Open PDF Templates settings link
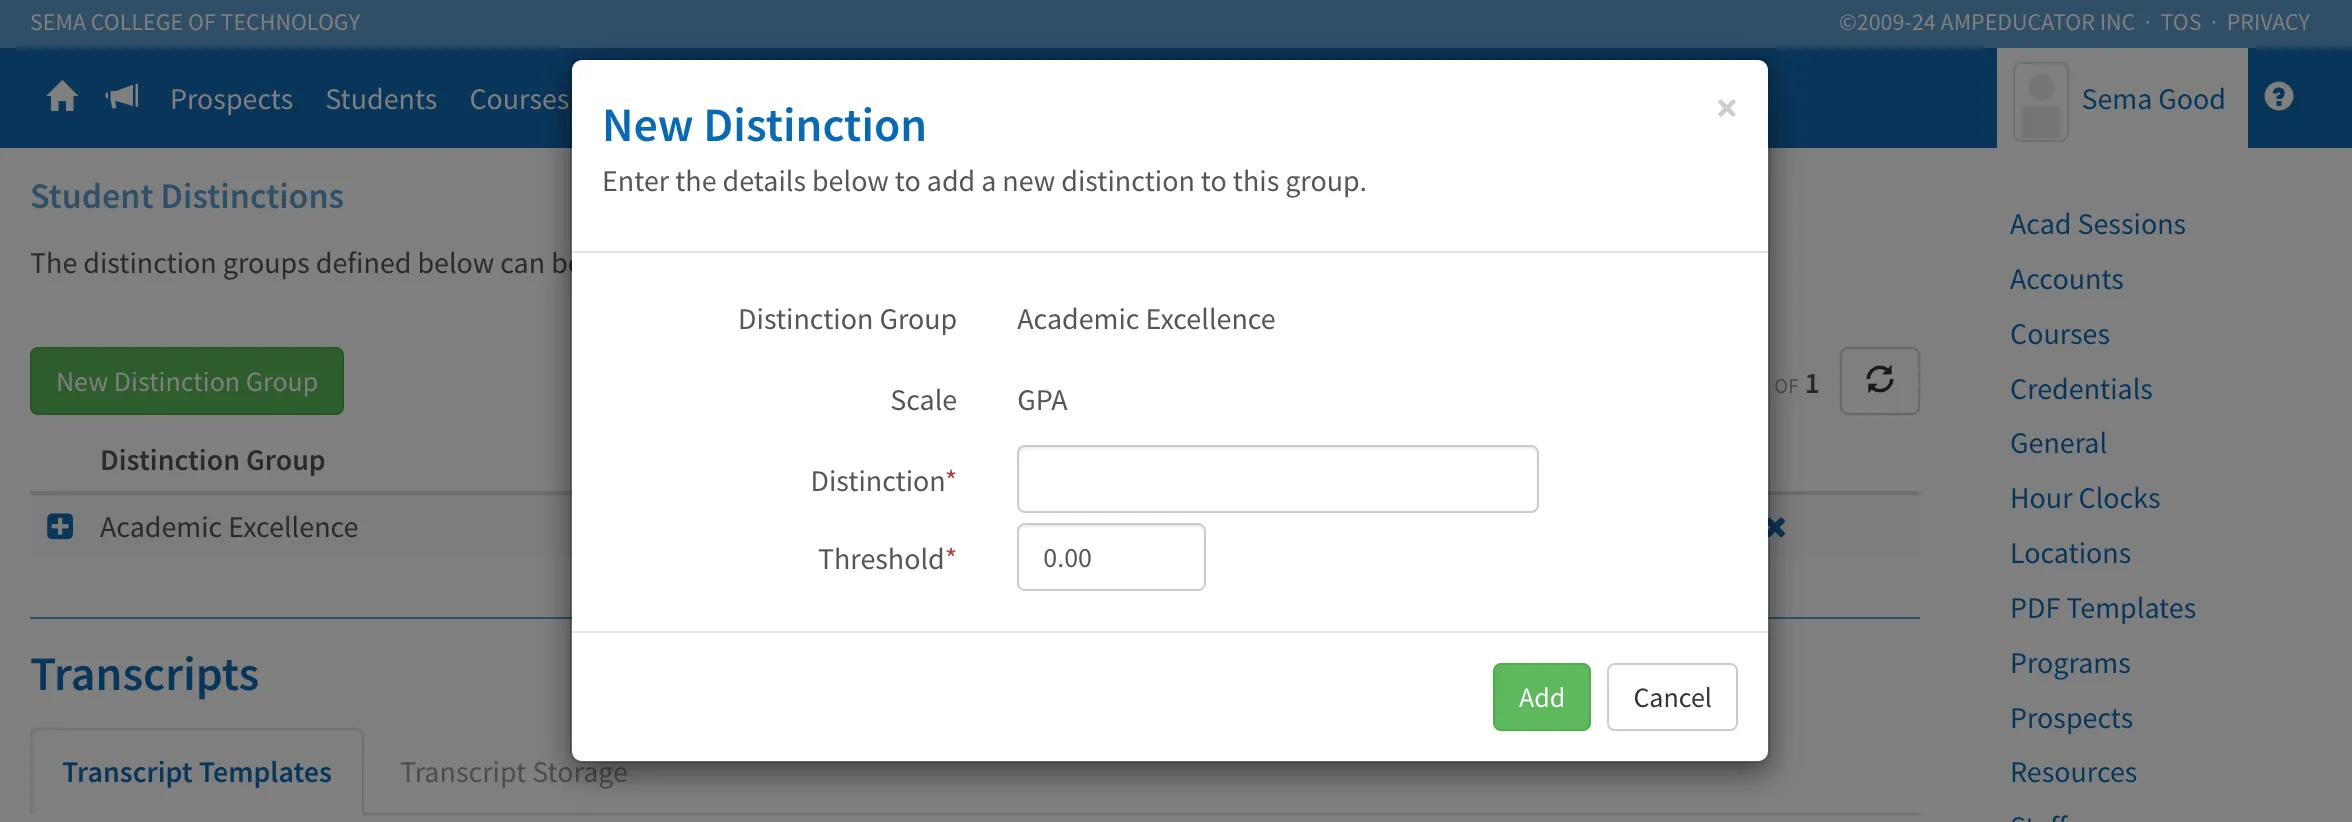The width and height of the screenshot is (2352, 822). 2103,608
